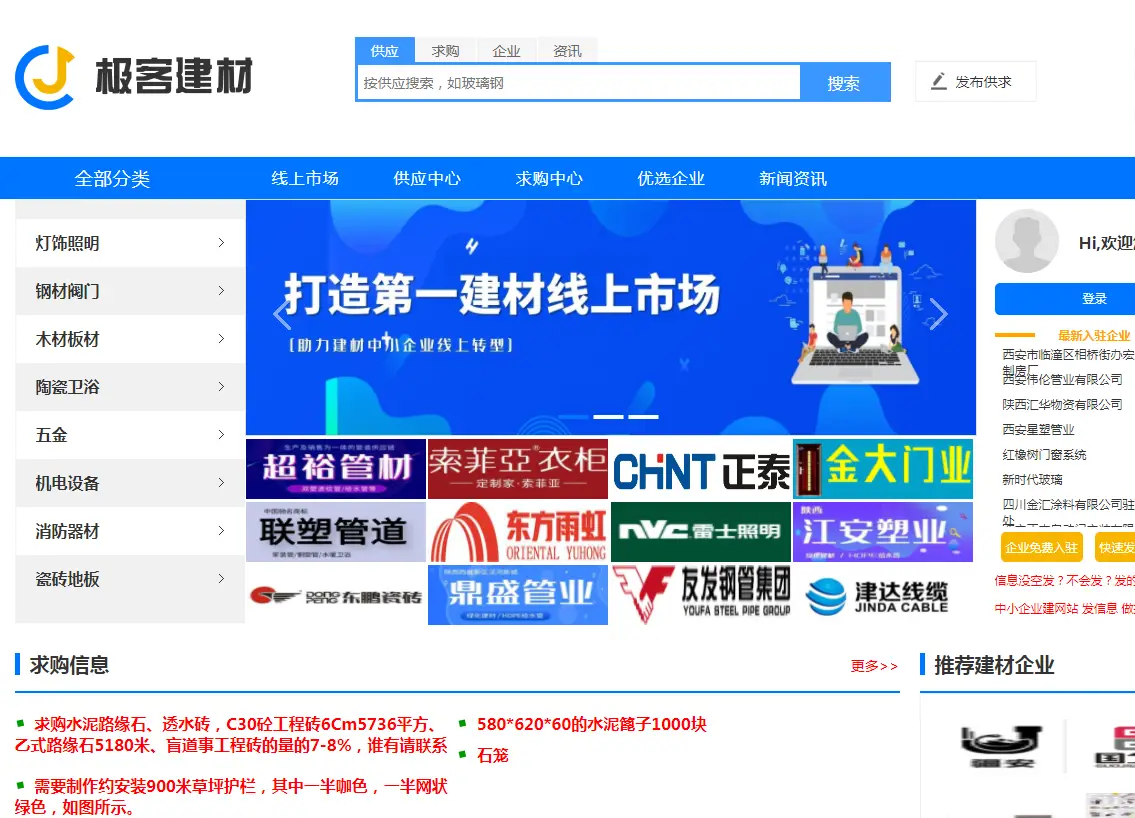Open 新闻资讯 in navigation bar
This screenshot has height=818, width=1135.
(793, 178)
